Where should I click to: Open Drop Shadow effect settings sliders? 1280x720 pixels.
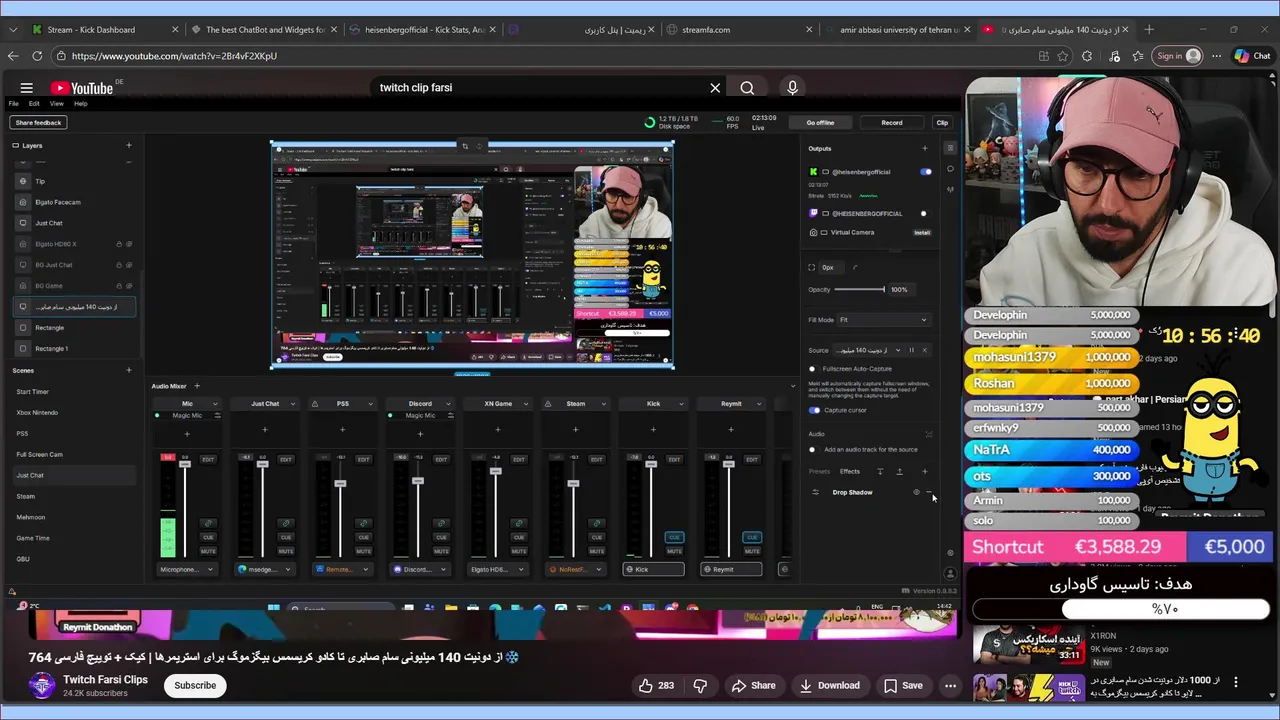pyautogui.click(x=815, y=492)
